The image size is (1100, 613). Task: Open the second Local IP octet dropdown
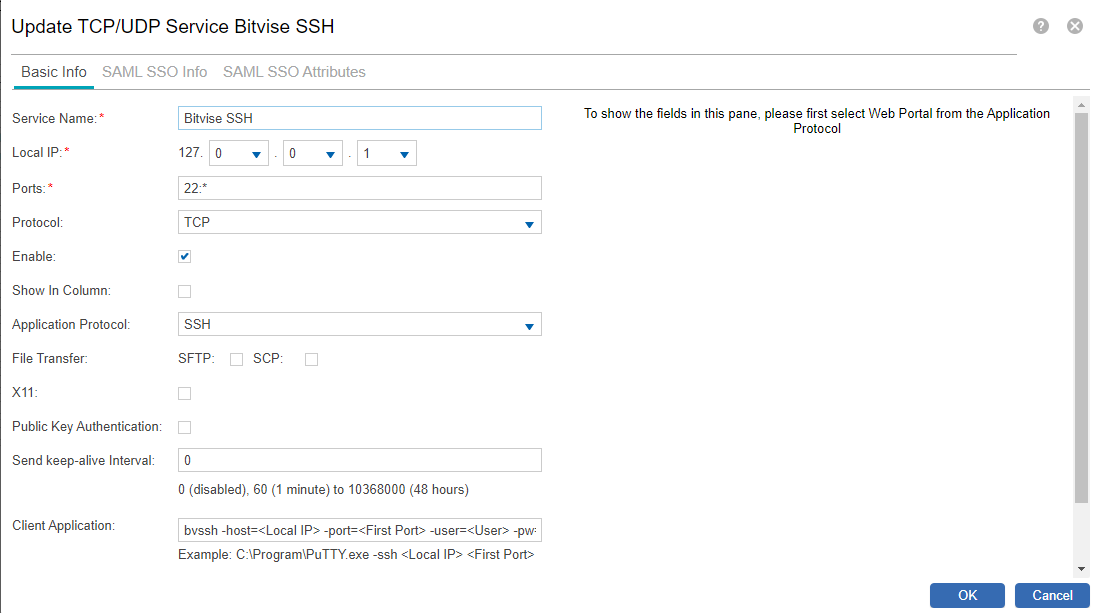(x=239, y=153)
